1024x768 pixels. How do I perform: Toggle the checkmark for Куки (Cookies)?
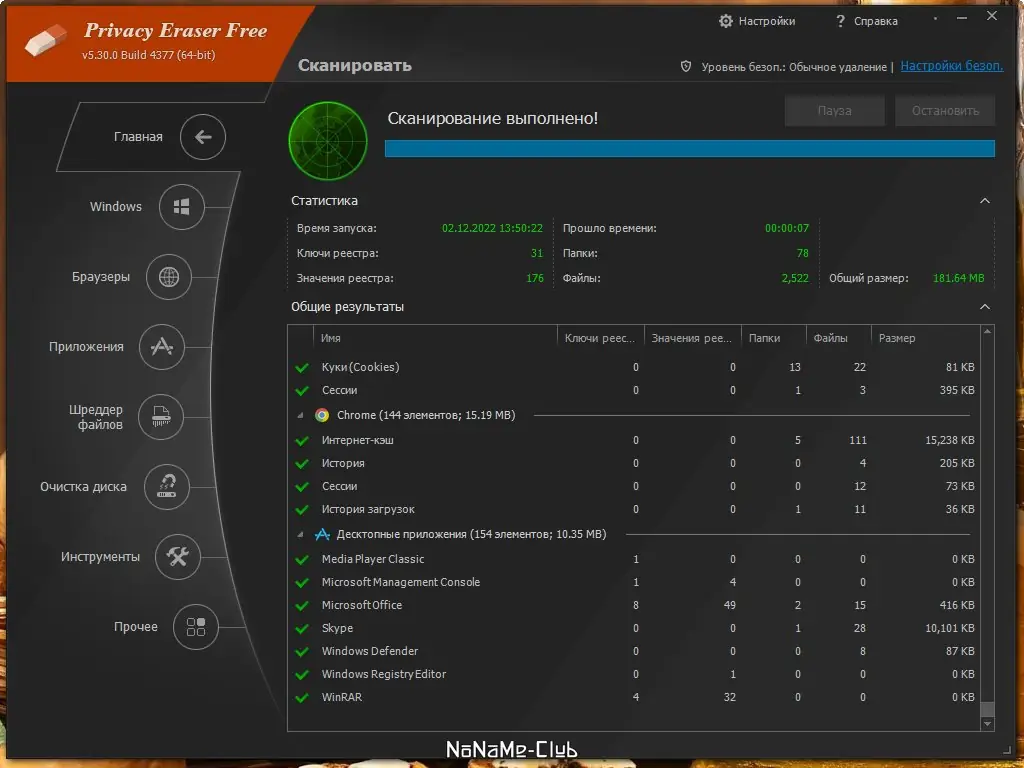click(302, 368)
